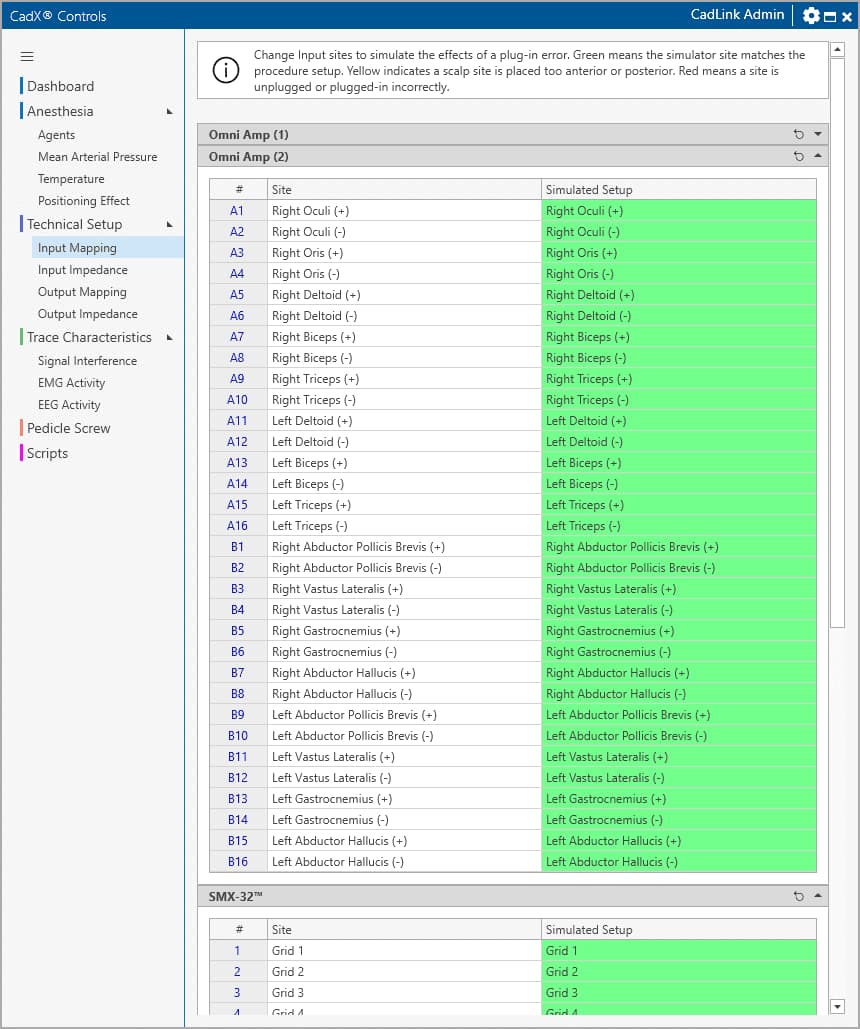Select EMG Activity in sidebar
The height and width of the screenshot is (1029, 860).
[x=71, y=383]
